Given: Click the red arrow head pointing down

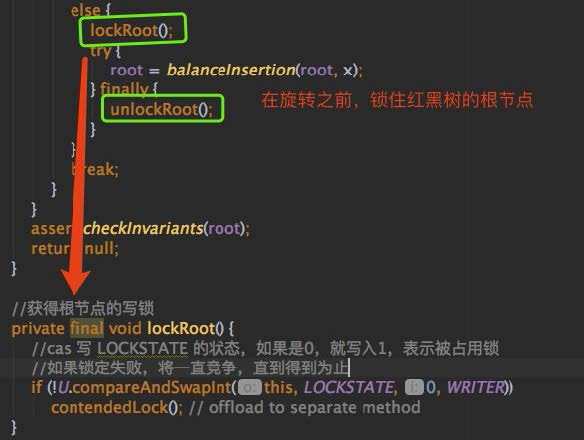Looking at the screenshot, I should pyautogui.click(x=76, y=282).
